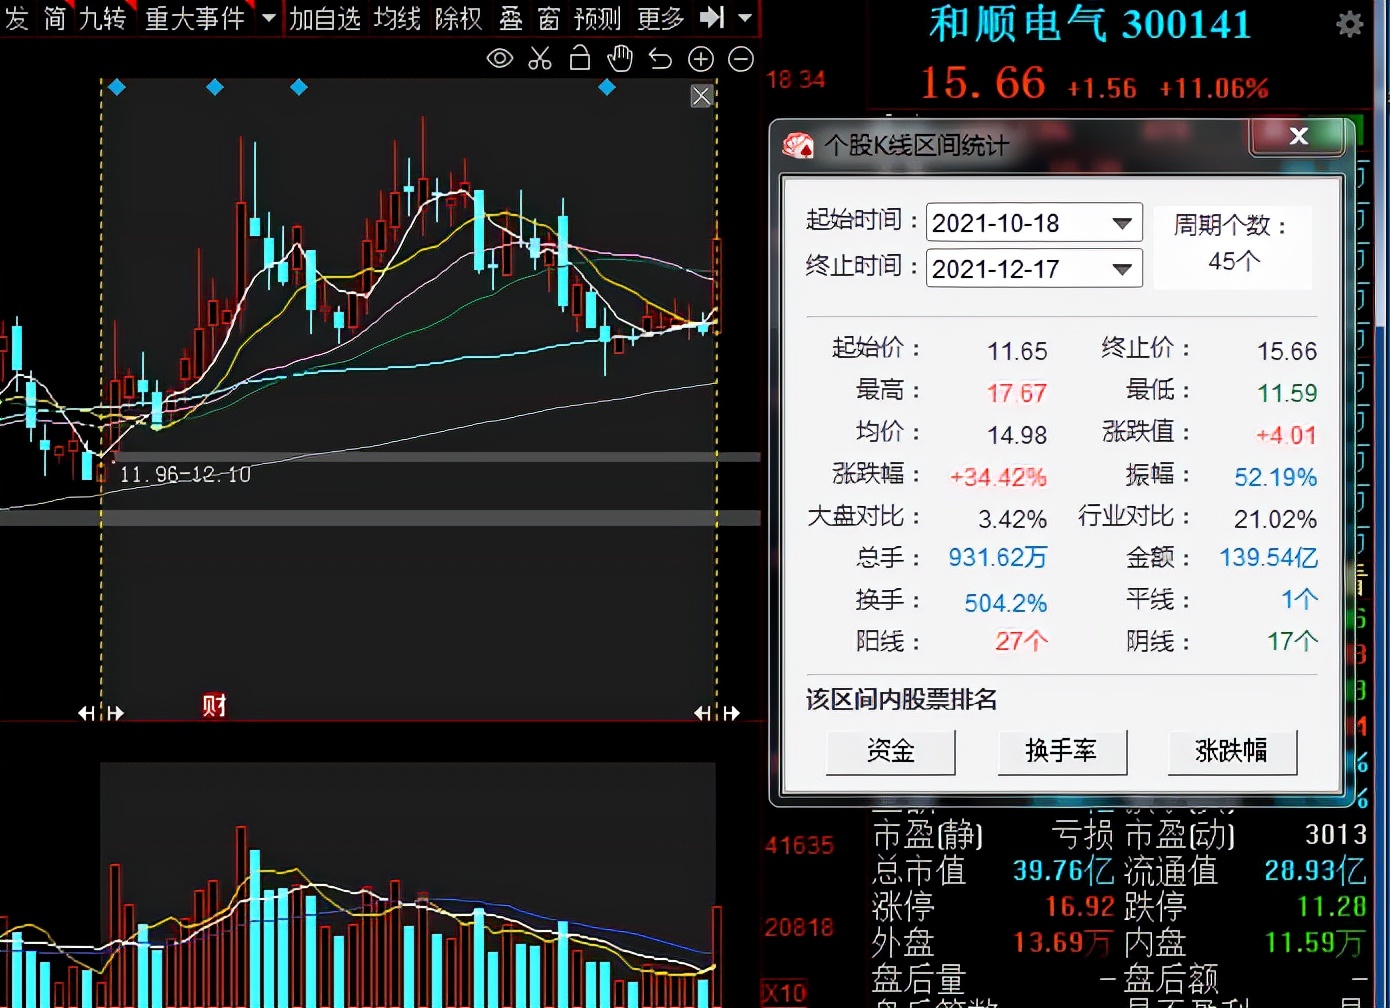Open the 终止时间 end date dropdown
This screenshot has height=1008, width=1390.
tap(1122, 269)
